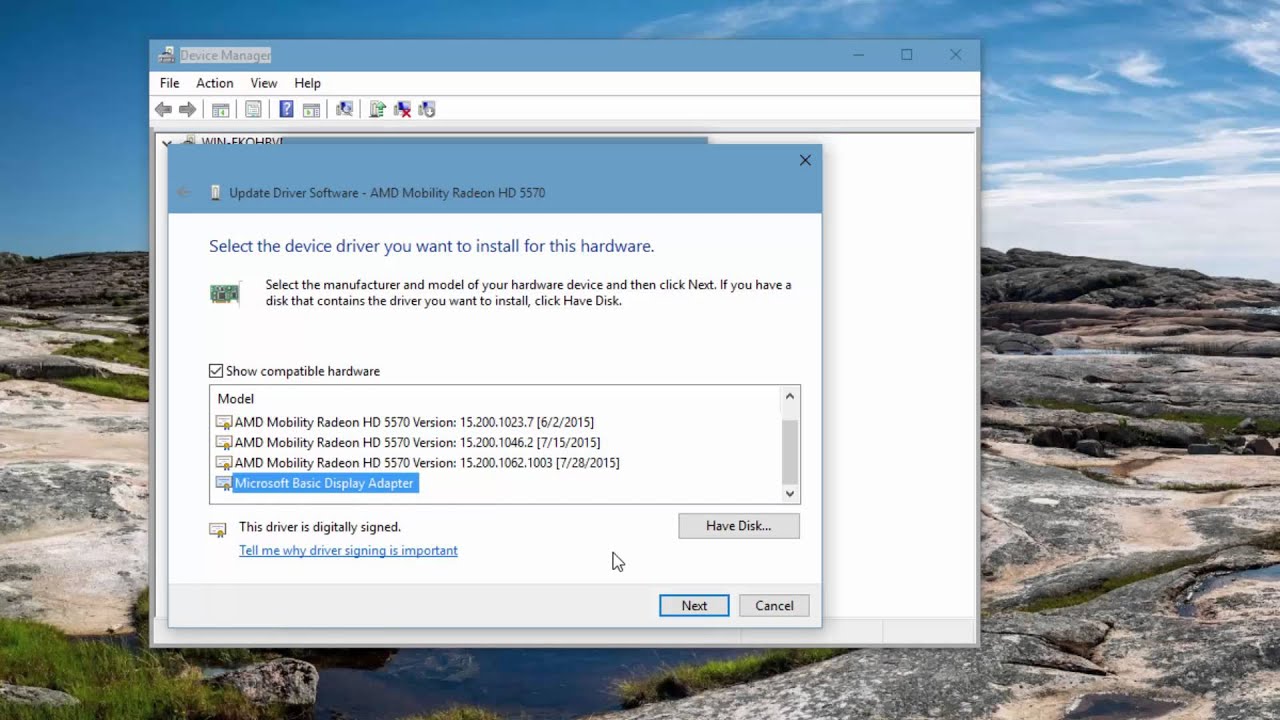1280x720 pixels.
Task: Click the Forward arrow in Device Manager toolbar
Action: pyautogui.click(x=187, y=109)
